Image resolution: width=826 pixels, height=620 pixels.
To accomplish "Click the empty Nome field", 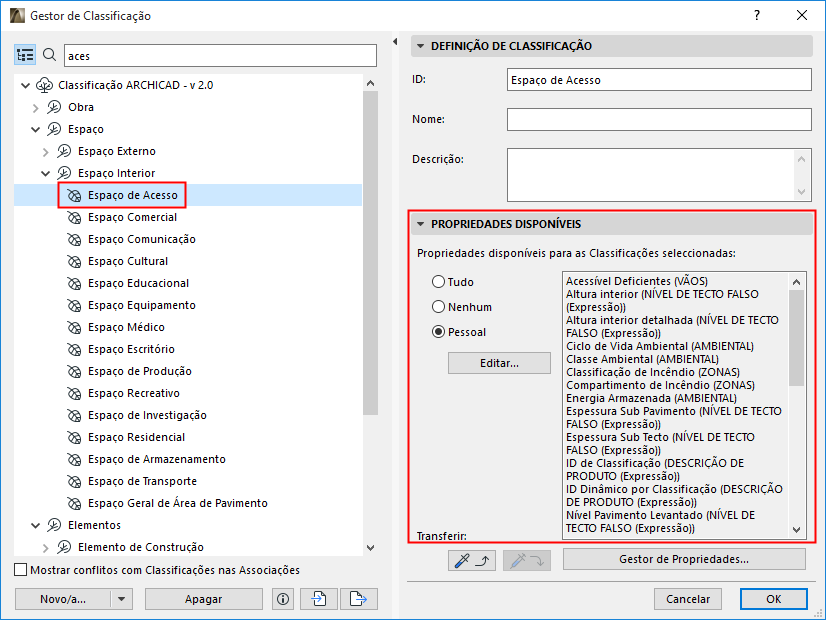I will (x=659, y=120).
